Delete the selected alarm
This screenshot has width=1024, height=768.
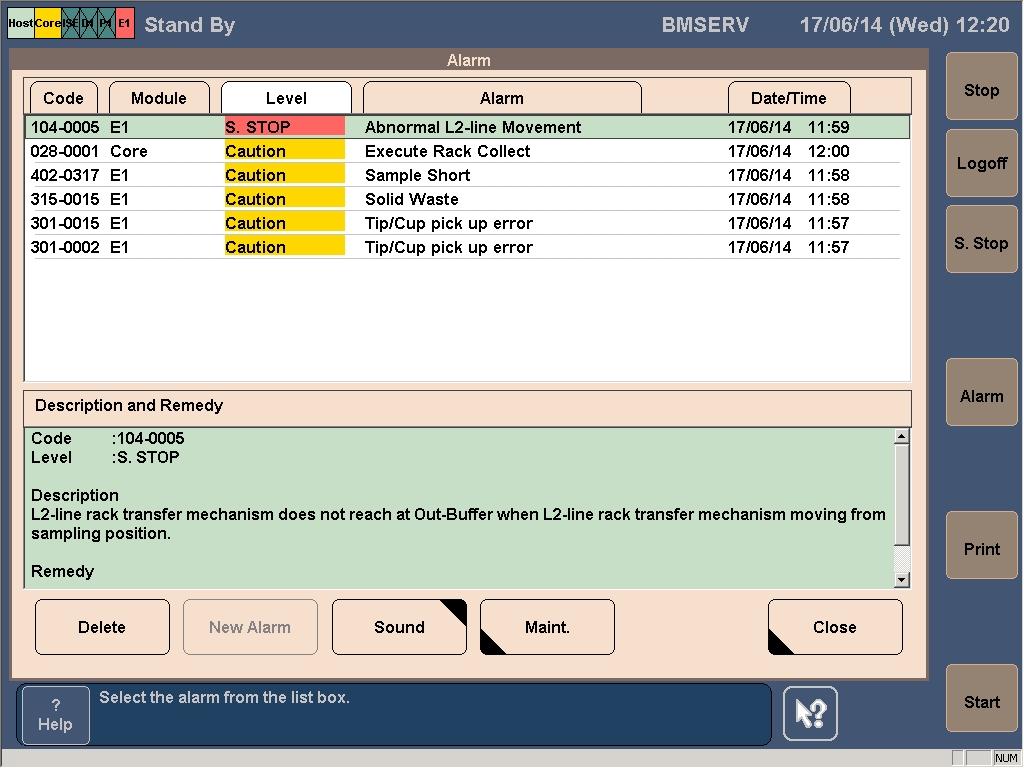coord(102,627)
